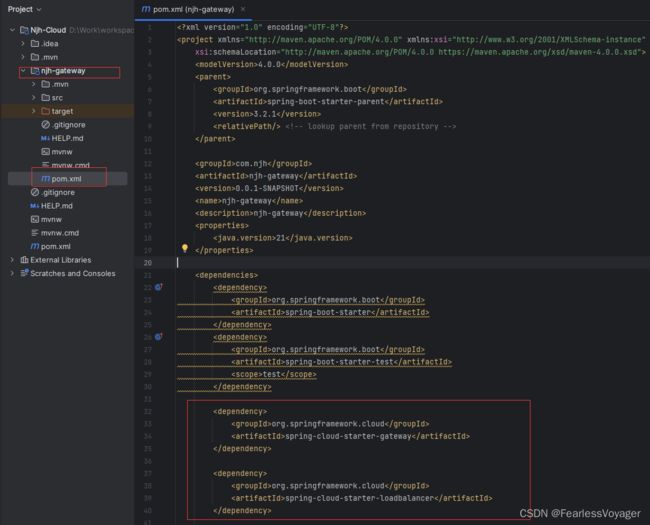The width and height of the screenshot is (650, 525).
Task: Collapse the njh-gateway module node
Action: pos(23,70)
